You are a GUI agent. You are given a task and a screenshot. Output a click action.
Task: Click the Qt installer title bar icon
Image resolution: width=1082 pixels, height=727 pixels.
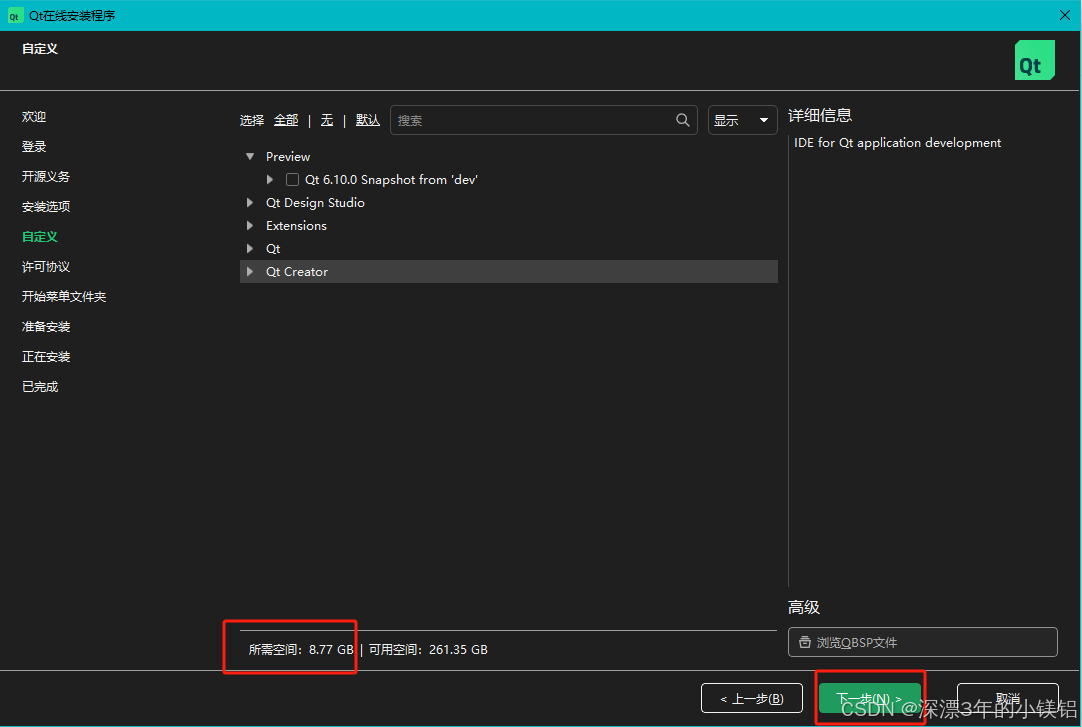point(14,15)
